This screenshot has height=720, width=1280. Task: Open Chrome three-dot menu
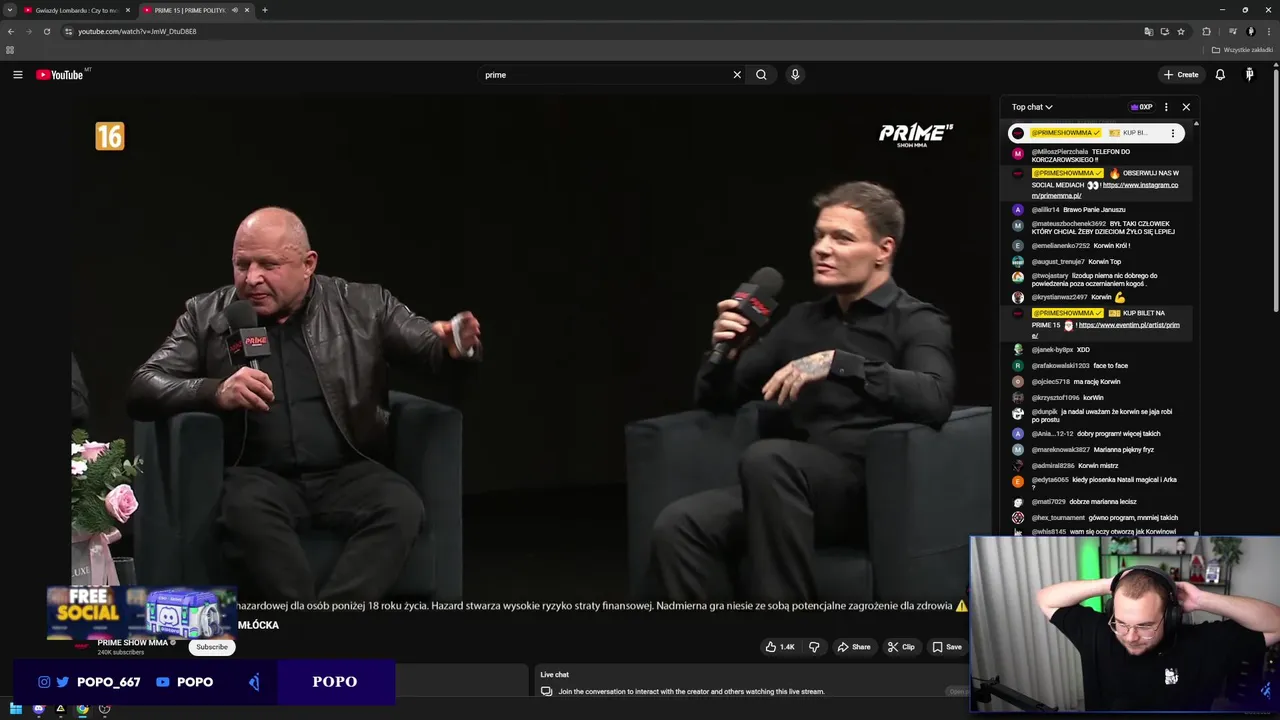1269,31
